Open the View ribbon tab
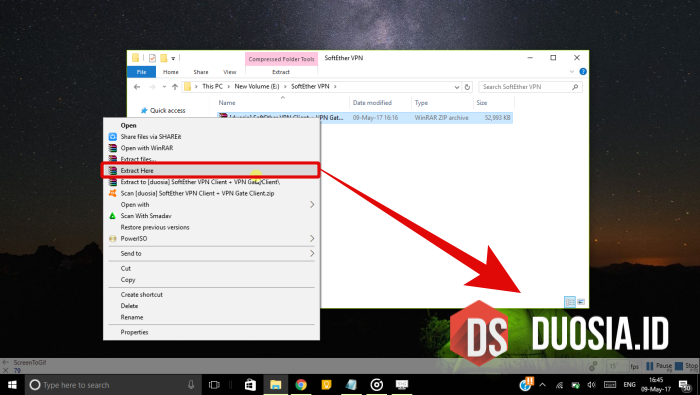 (229, 72)
